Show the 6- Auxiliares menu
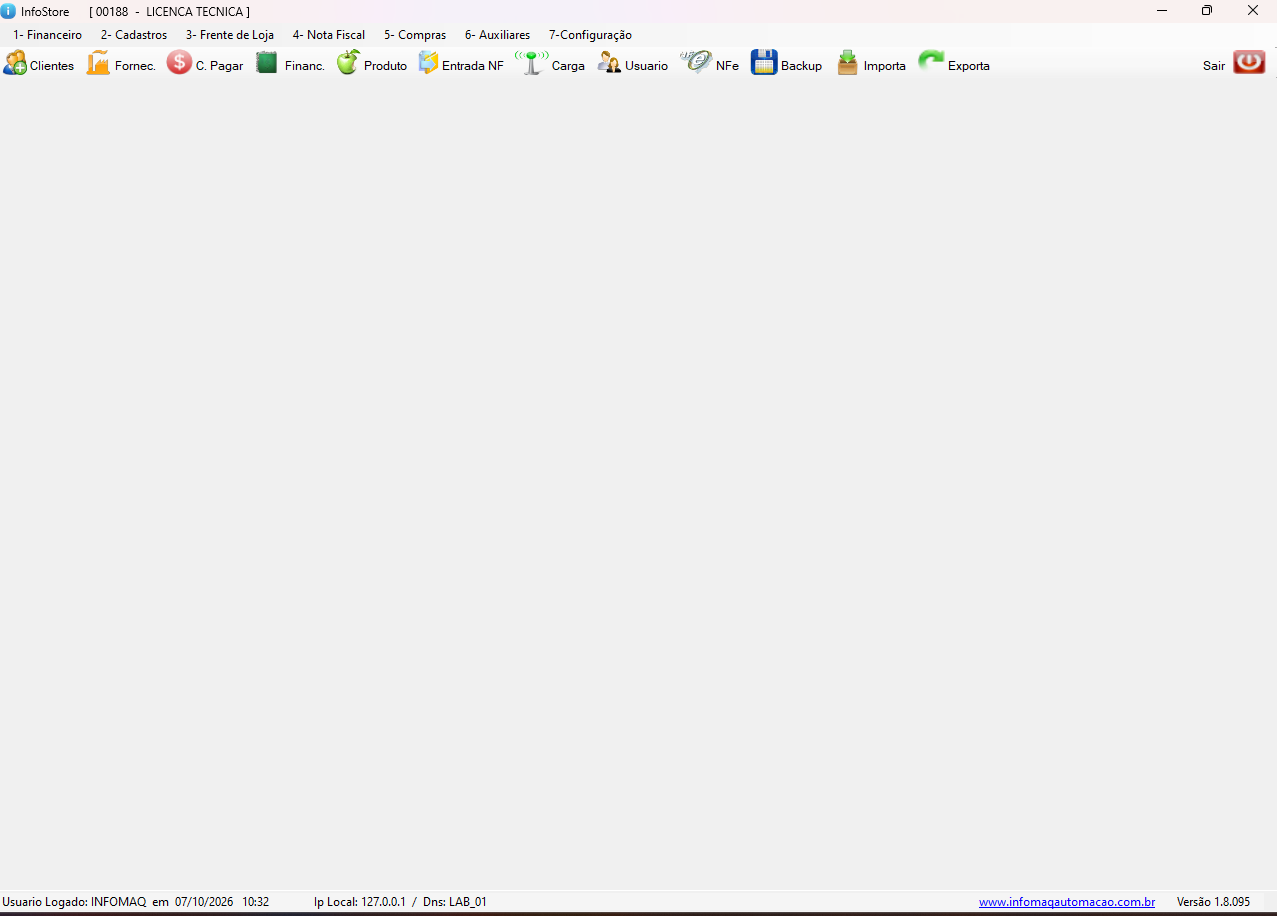This screenshot has width=1277, height=916. tap(498, 35)
